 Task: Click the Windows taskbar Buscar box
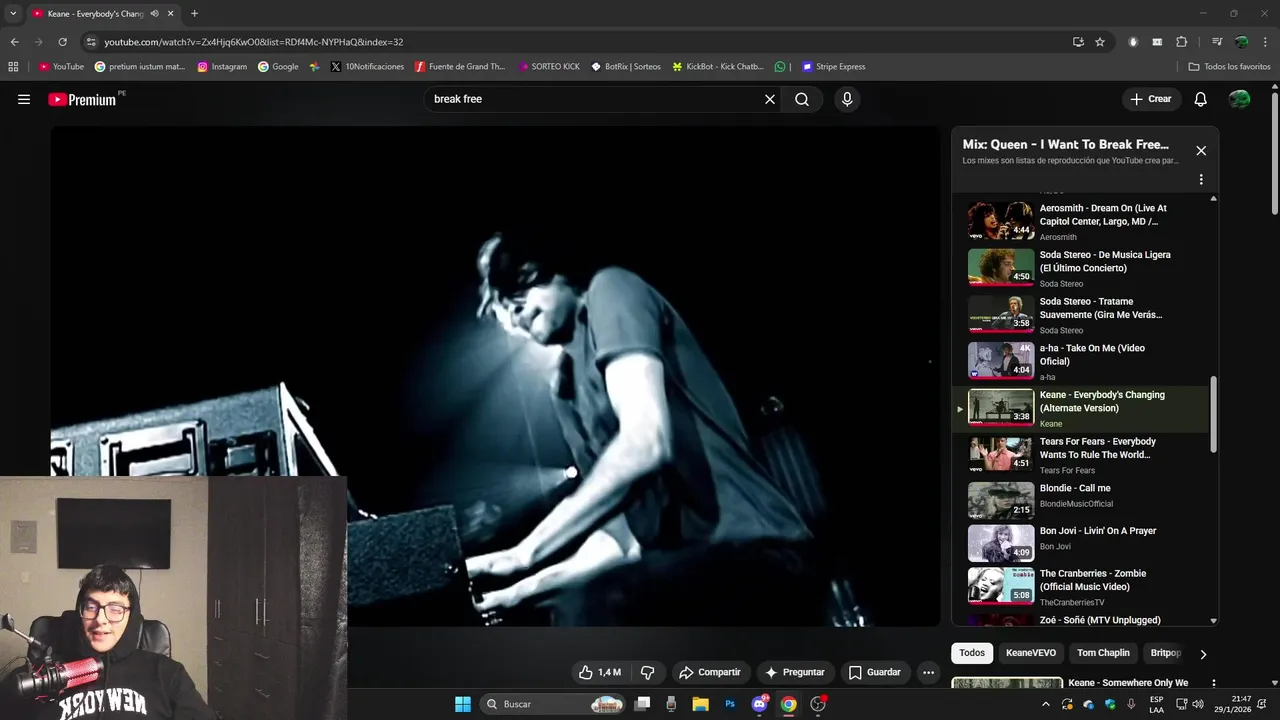pyautogui.click(x=554, y=704)
